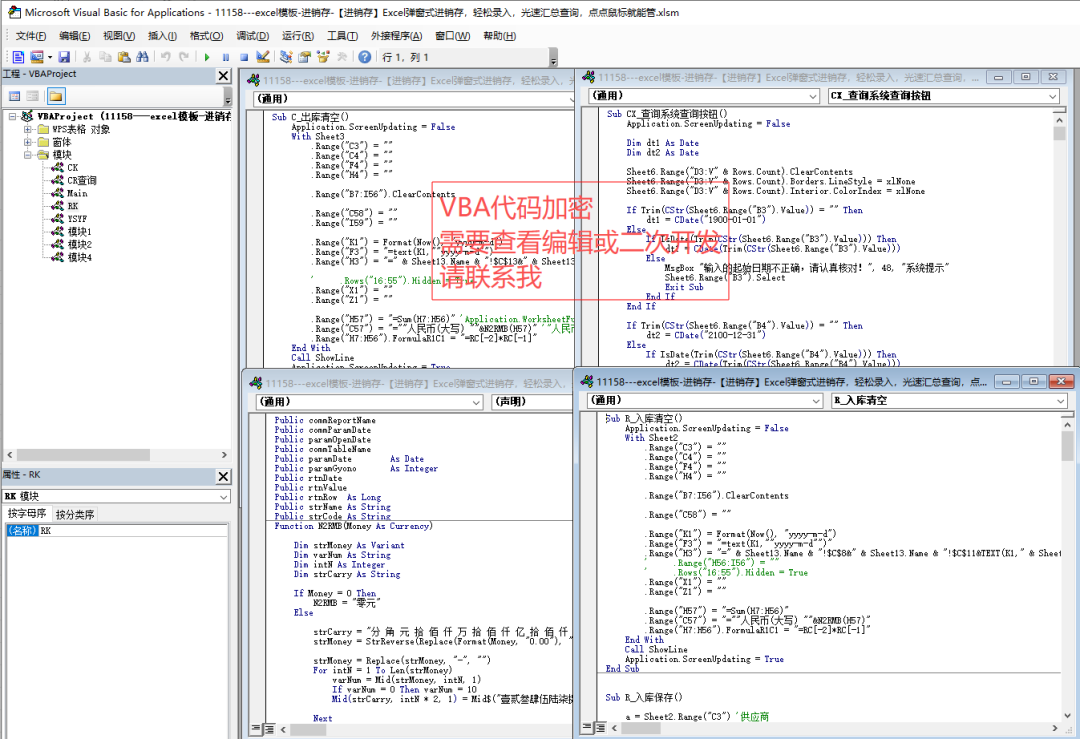This screenshot has height=739, width=1080.
Task: Select 模块1 in the project tree
Action: pyautogui.click(x=79, y=231)
